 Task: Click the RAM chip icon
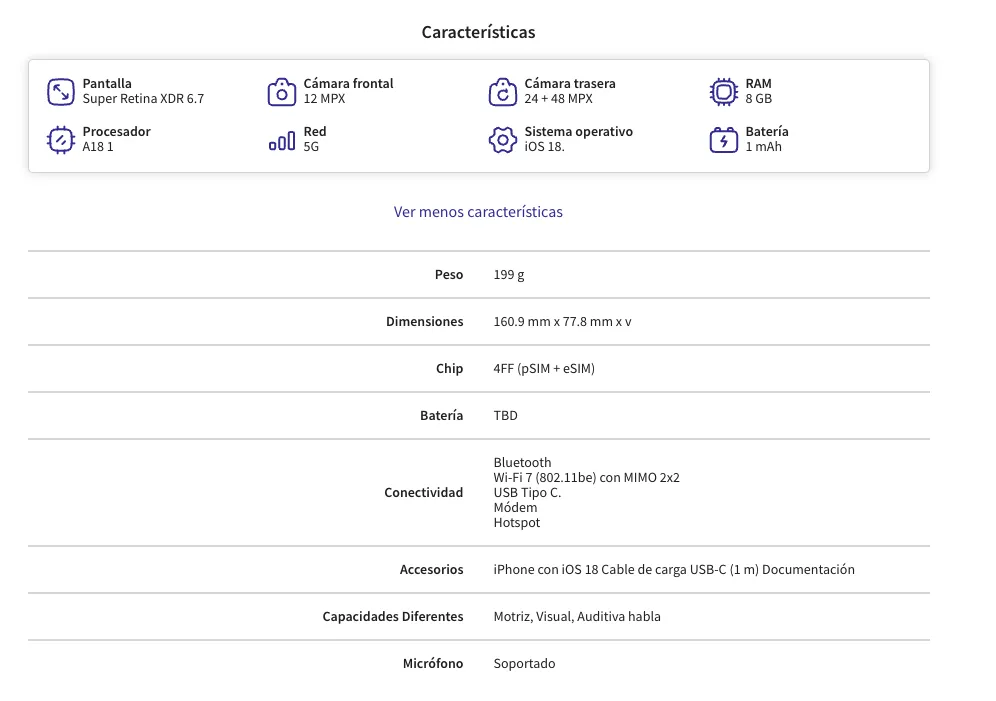coord(723,92)
